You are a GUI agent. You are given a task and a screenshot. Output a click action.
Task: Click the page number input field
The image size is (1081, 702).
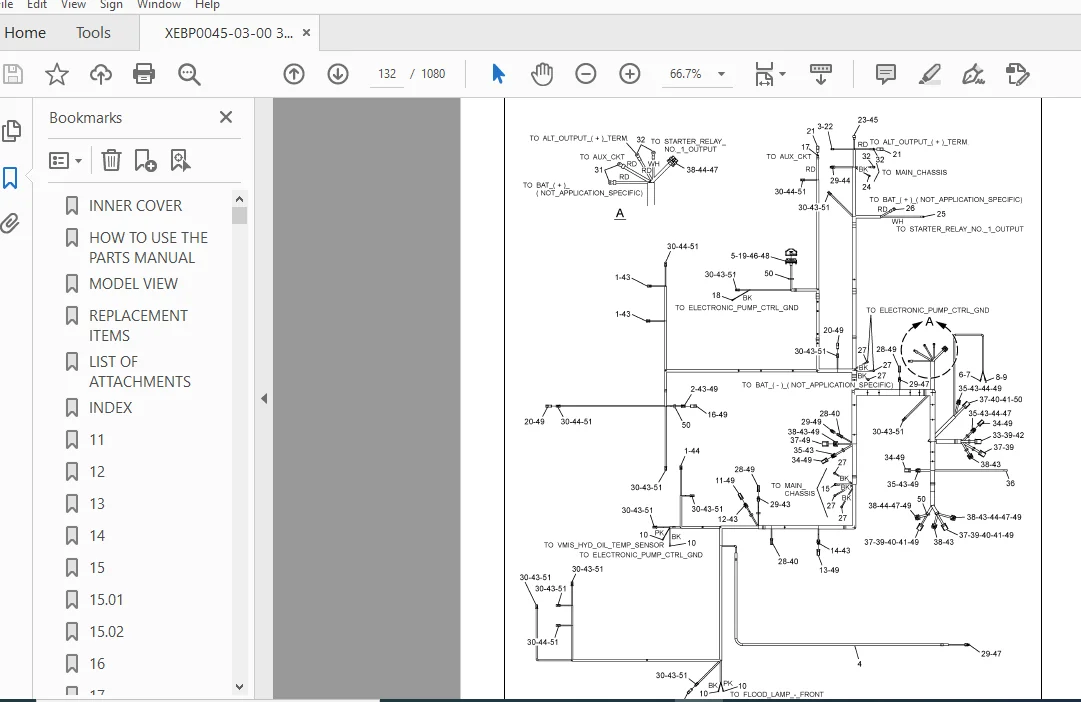pos(387,74)
